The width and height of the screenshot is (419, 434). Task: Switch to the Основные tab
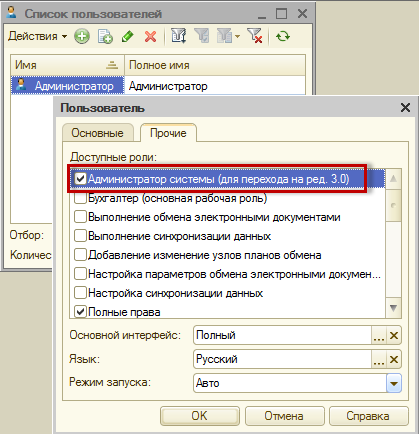coord(98,133)
